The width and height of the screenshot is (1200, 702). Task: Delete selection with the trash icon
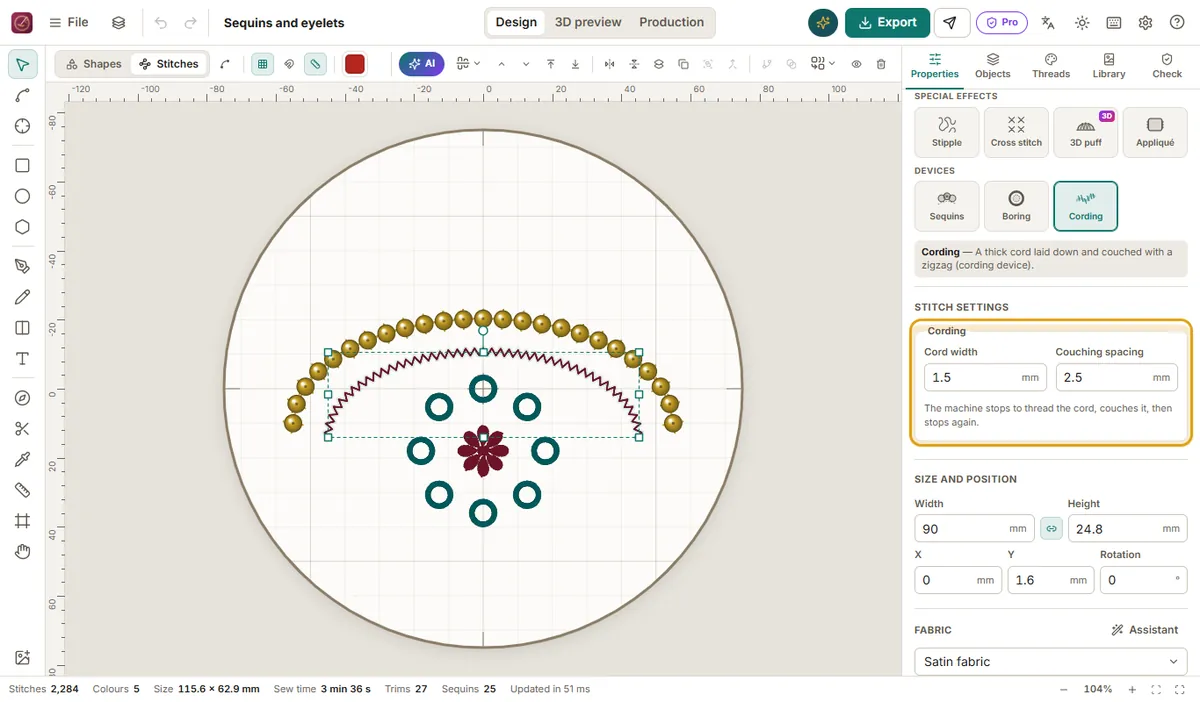tap(881, 64)
